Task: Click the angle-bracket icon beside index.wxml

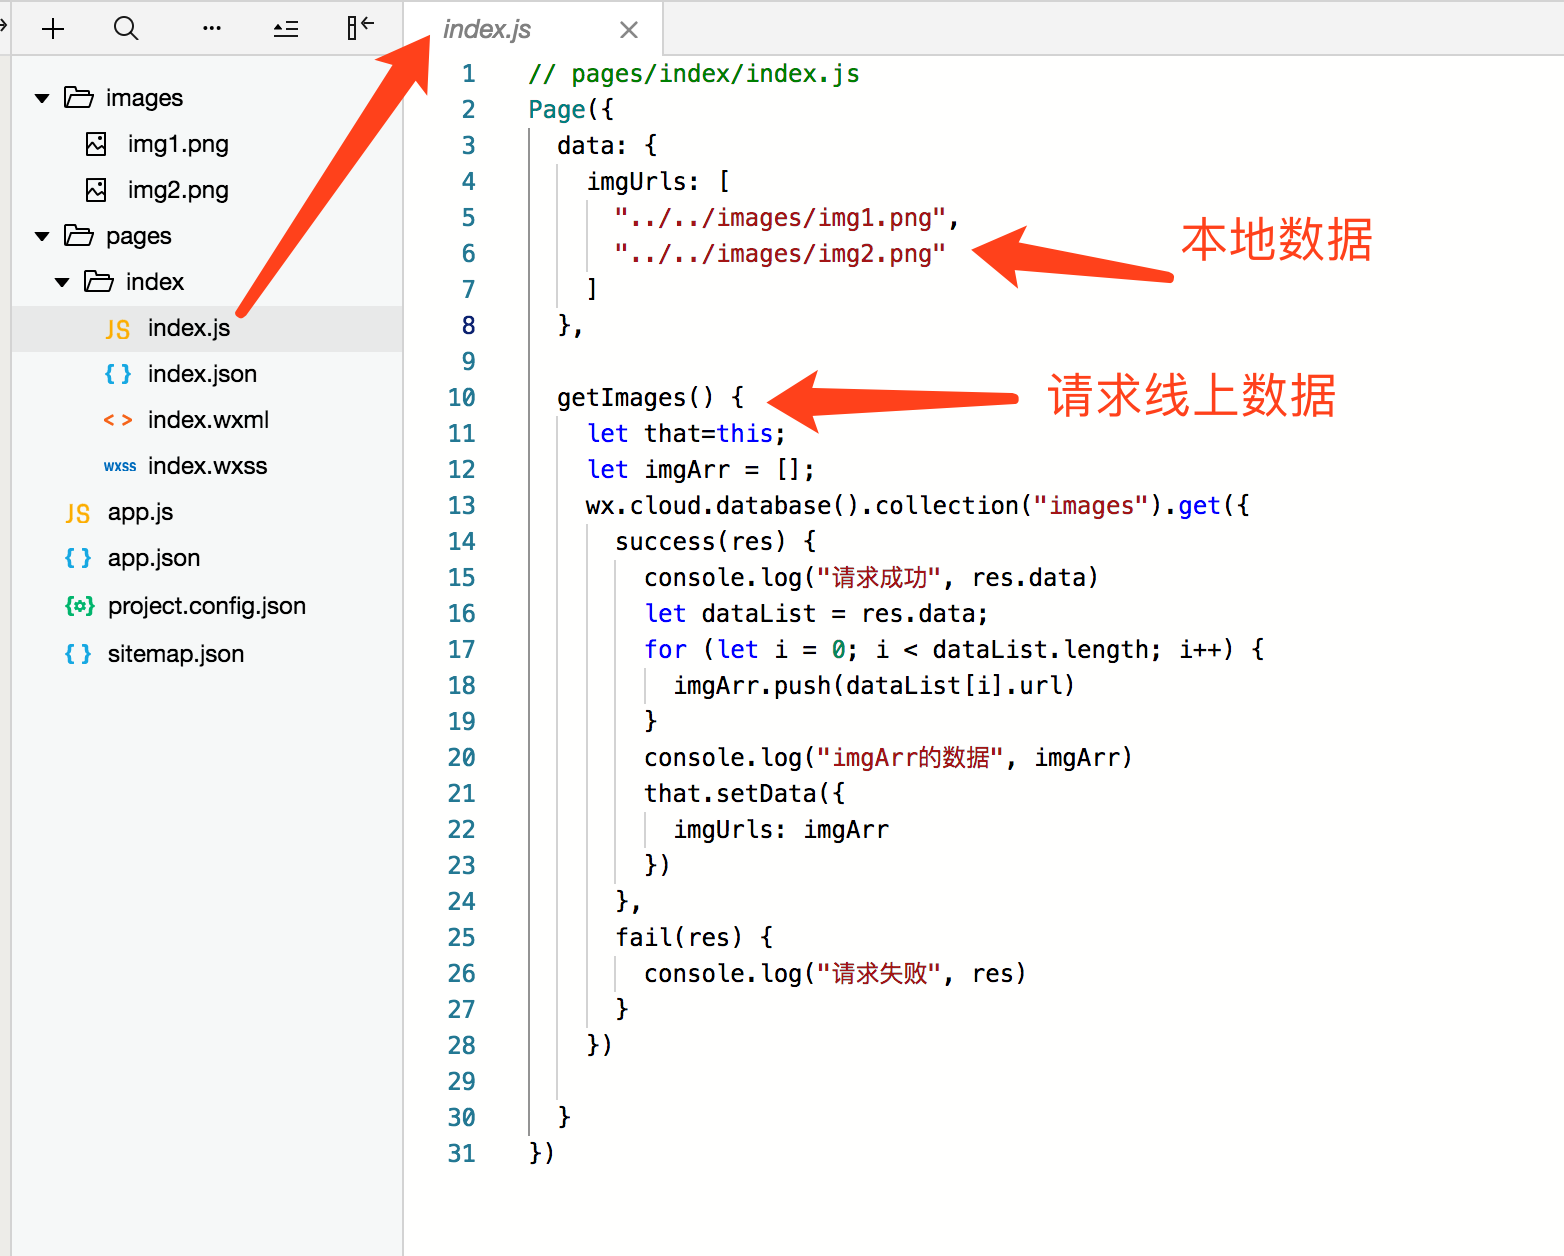Action: [118, 420]
